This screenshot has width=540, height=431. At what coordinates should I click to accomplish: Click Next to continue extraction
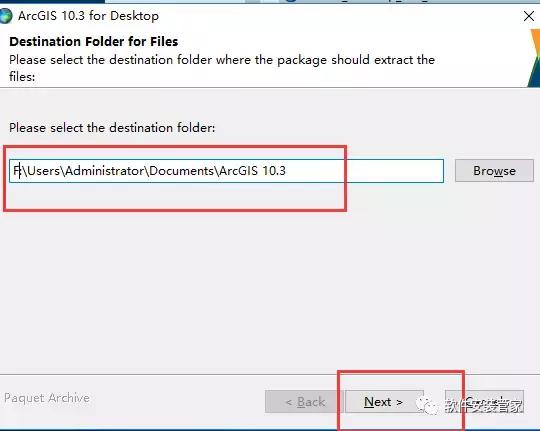pyautogui.click(x=384, y=401)
